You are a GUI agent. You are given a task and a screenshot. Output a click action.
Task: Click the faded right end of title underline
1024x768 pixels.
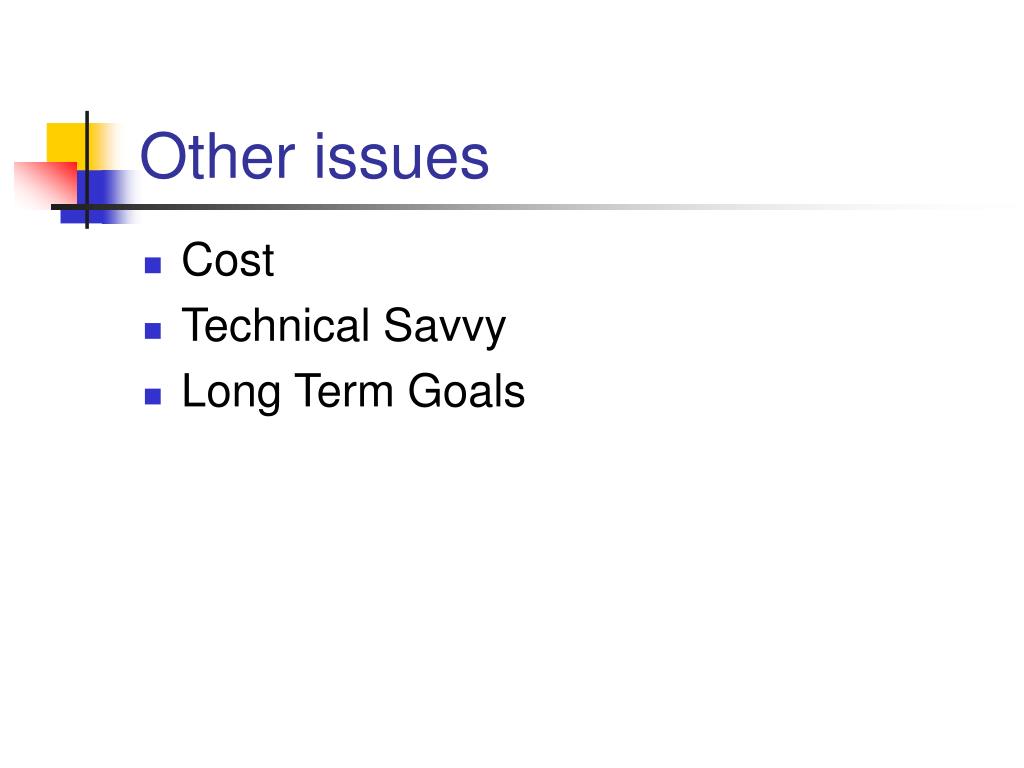coord(947,207)
